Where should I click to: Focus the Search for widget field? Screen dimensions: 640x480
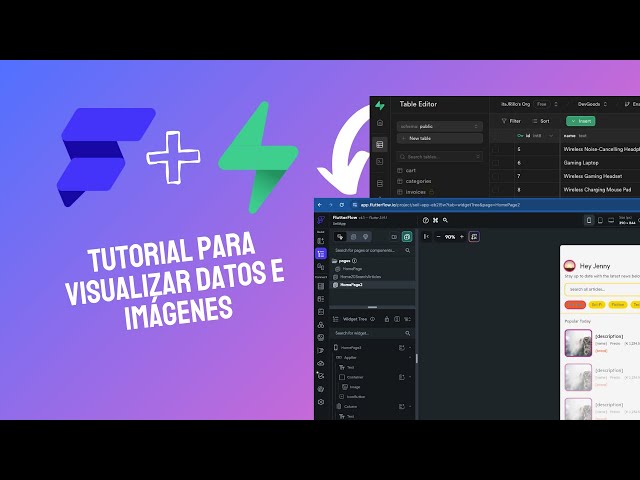372,333
